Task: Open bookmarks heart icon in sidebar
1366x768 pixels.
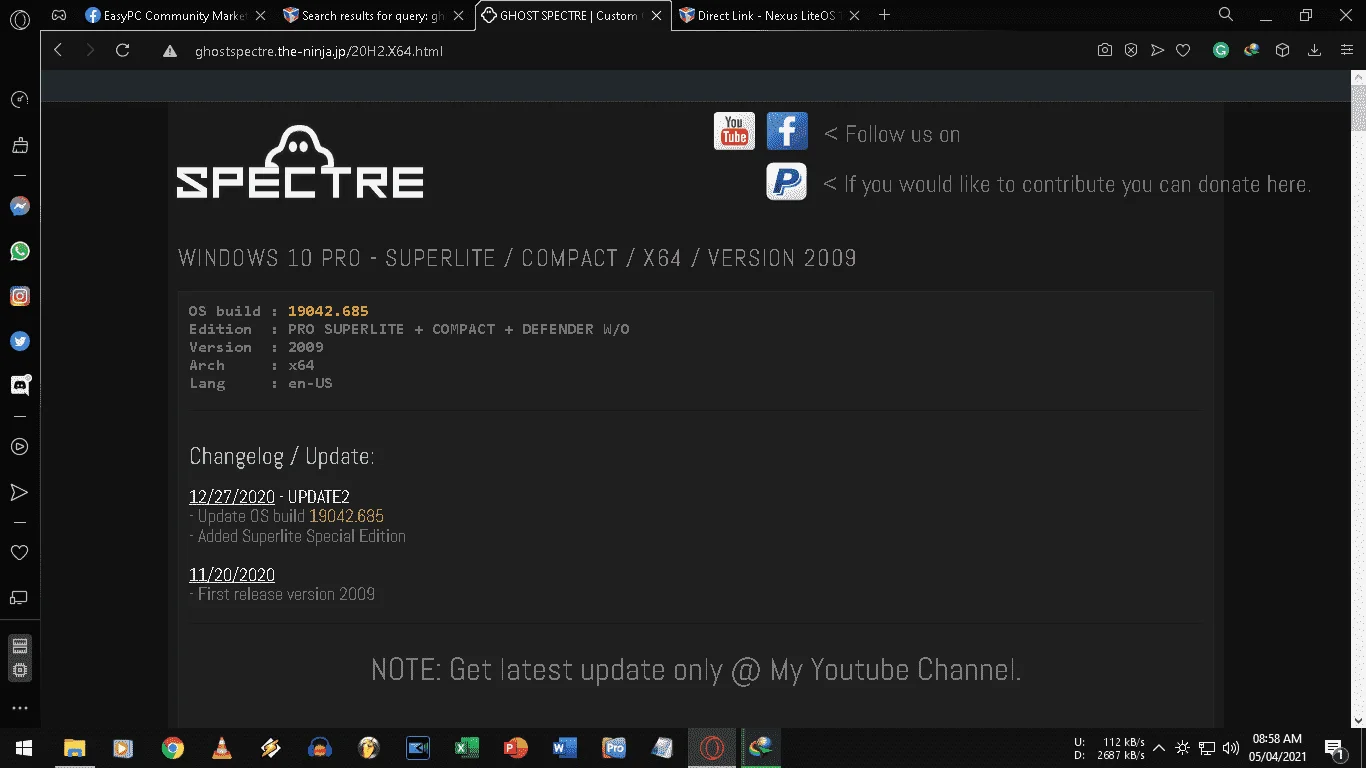Action: pyautogui.click(x=19, y=552)
